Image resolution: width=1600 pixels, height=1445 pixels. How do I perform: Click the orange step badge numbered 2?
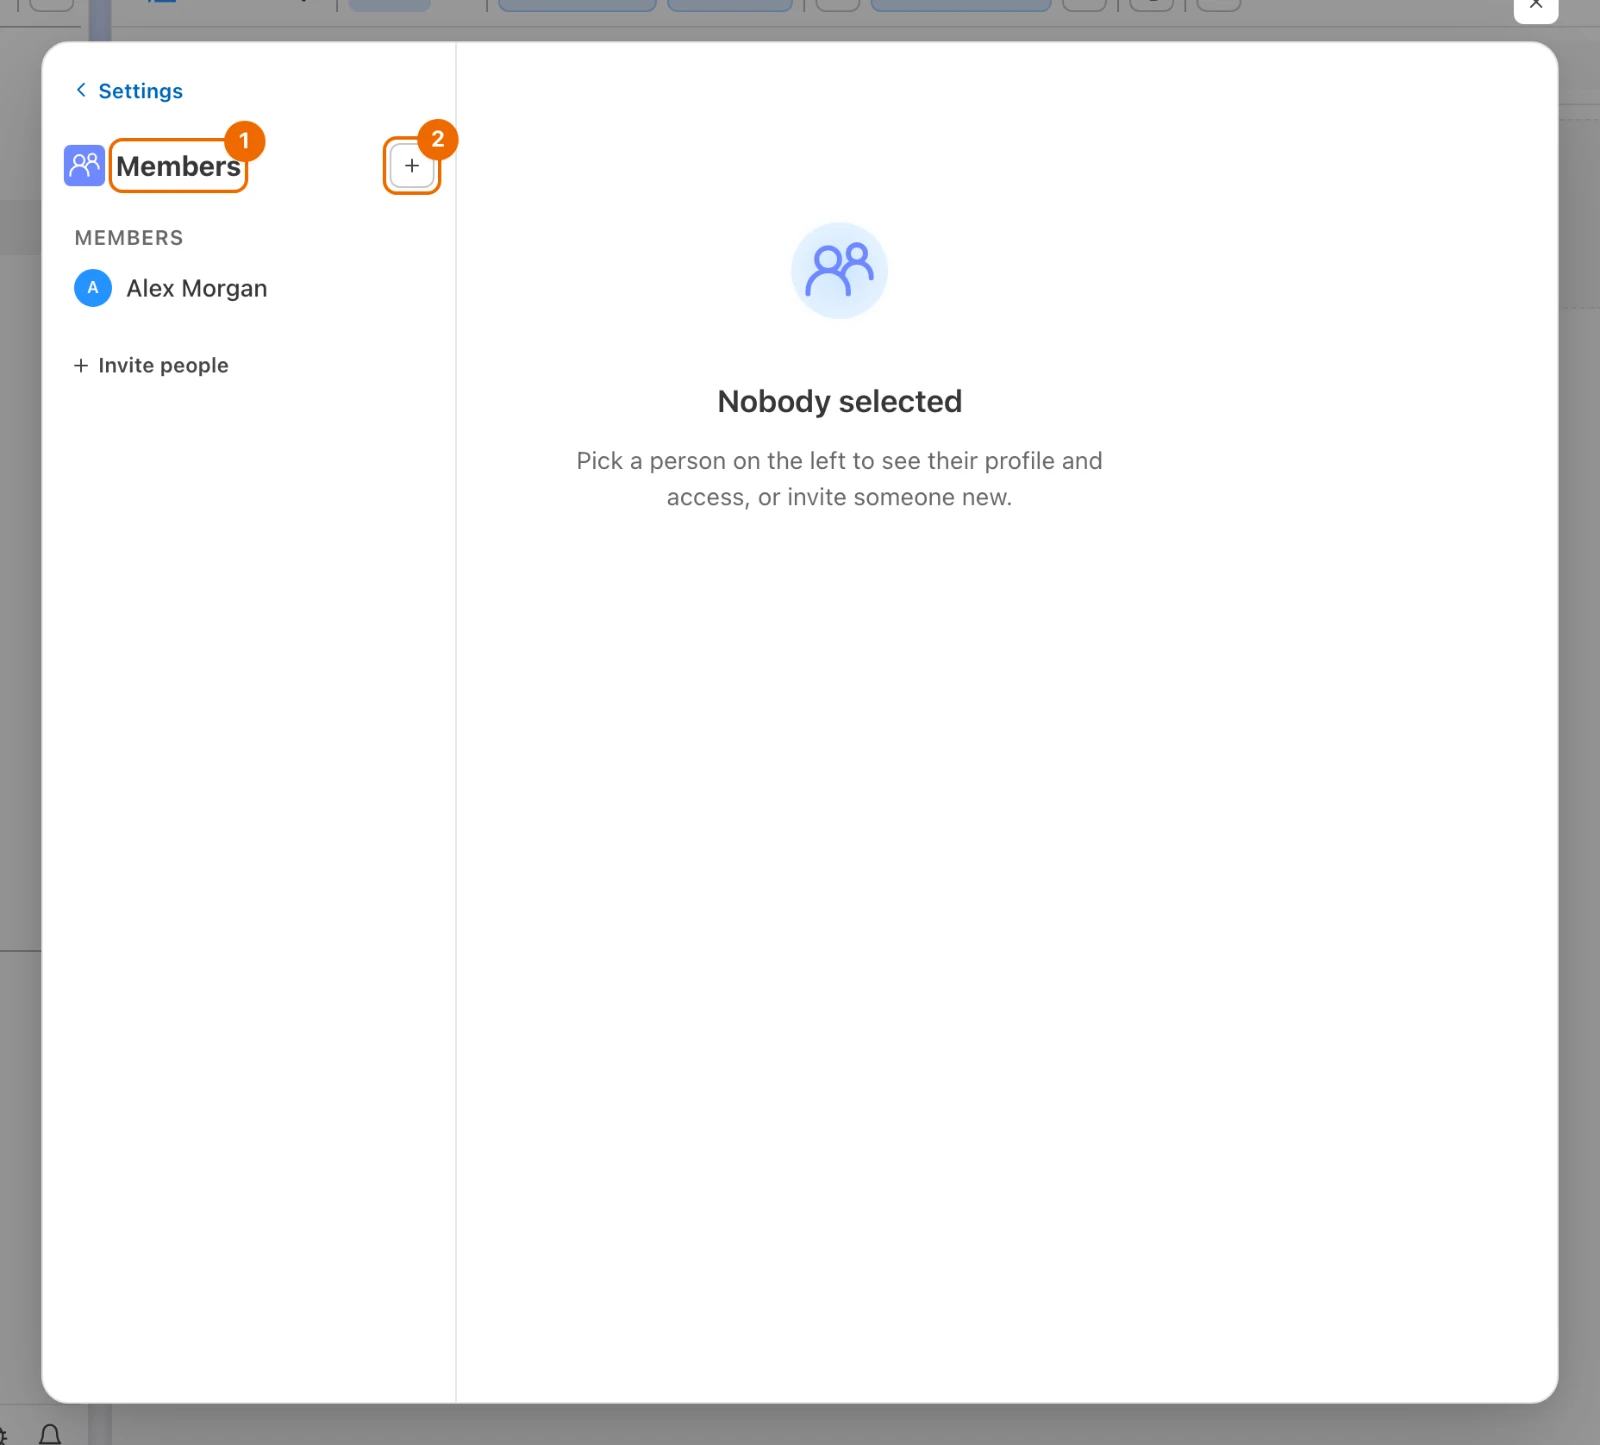(x=438, y=139)
